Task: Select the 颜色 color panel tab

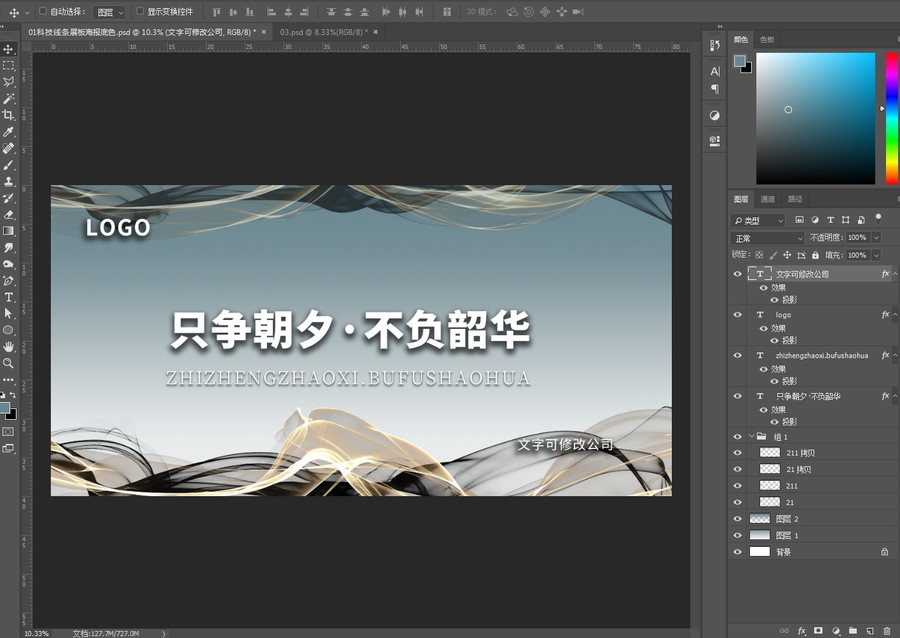Action: tap(741, 40)
